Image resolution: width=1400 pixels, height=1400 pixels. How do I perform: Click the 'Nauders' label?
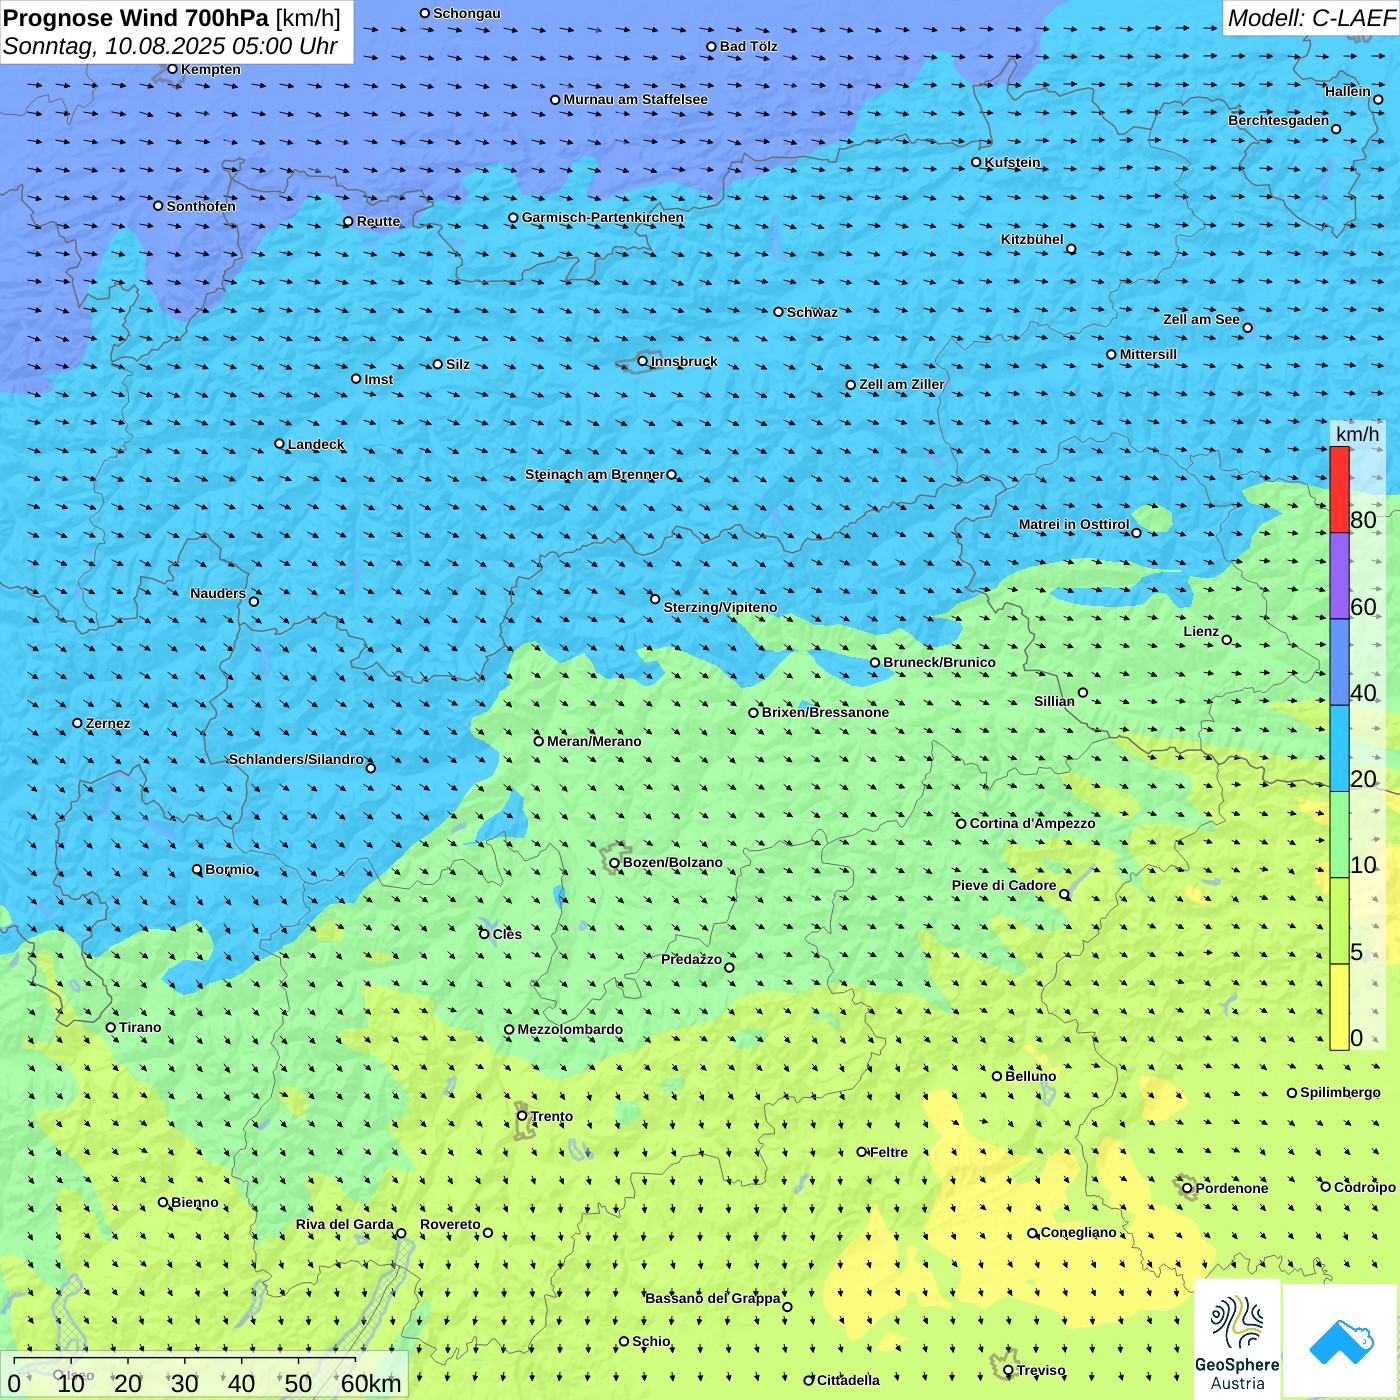[x=218, y=593]
